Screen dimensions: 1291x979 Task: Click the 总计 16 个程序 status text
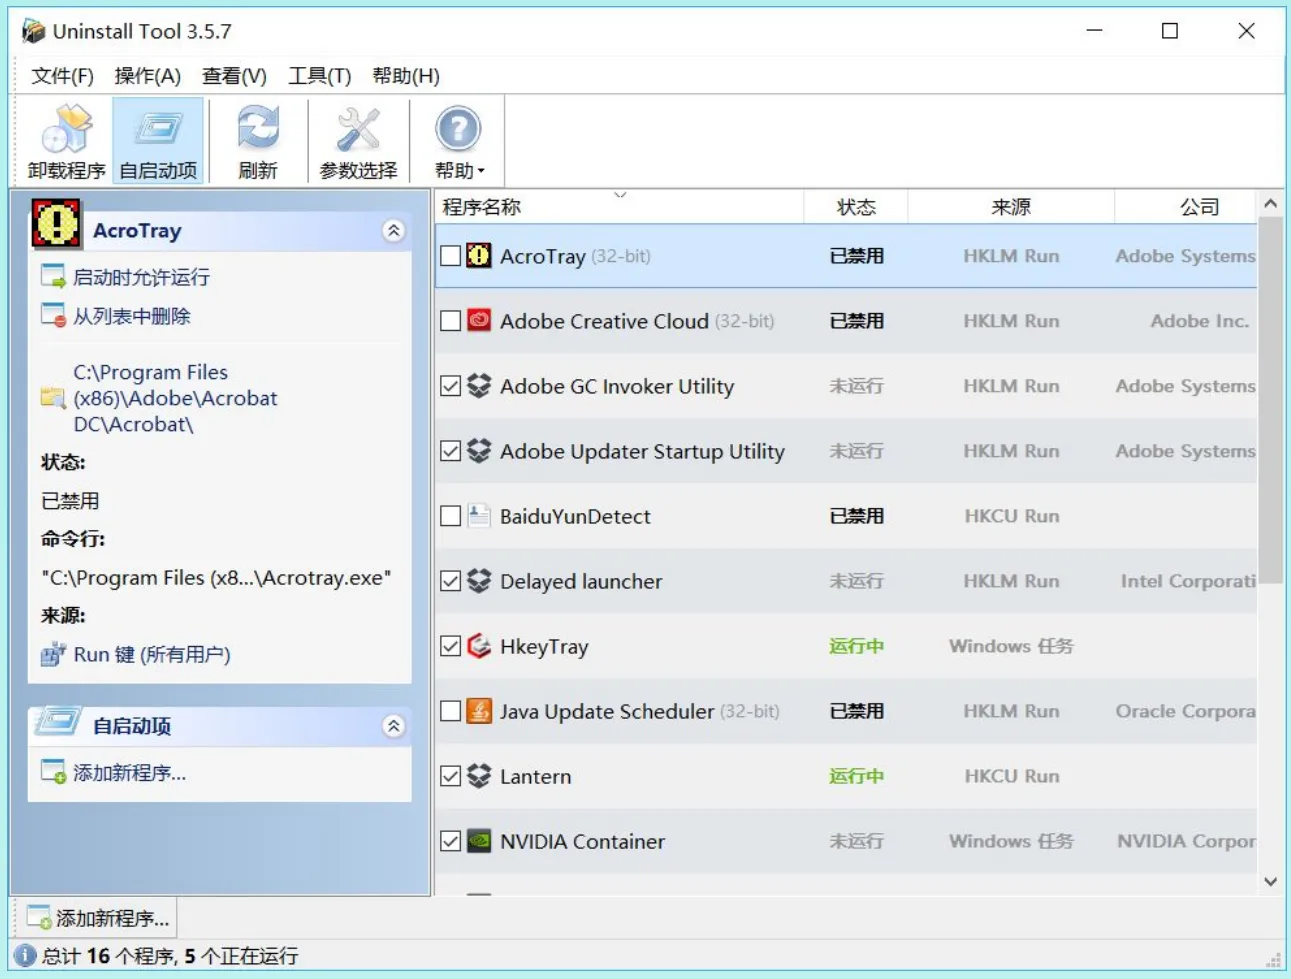pos(170,956)
